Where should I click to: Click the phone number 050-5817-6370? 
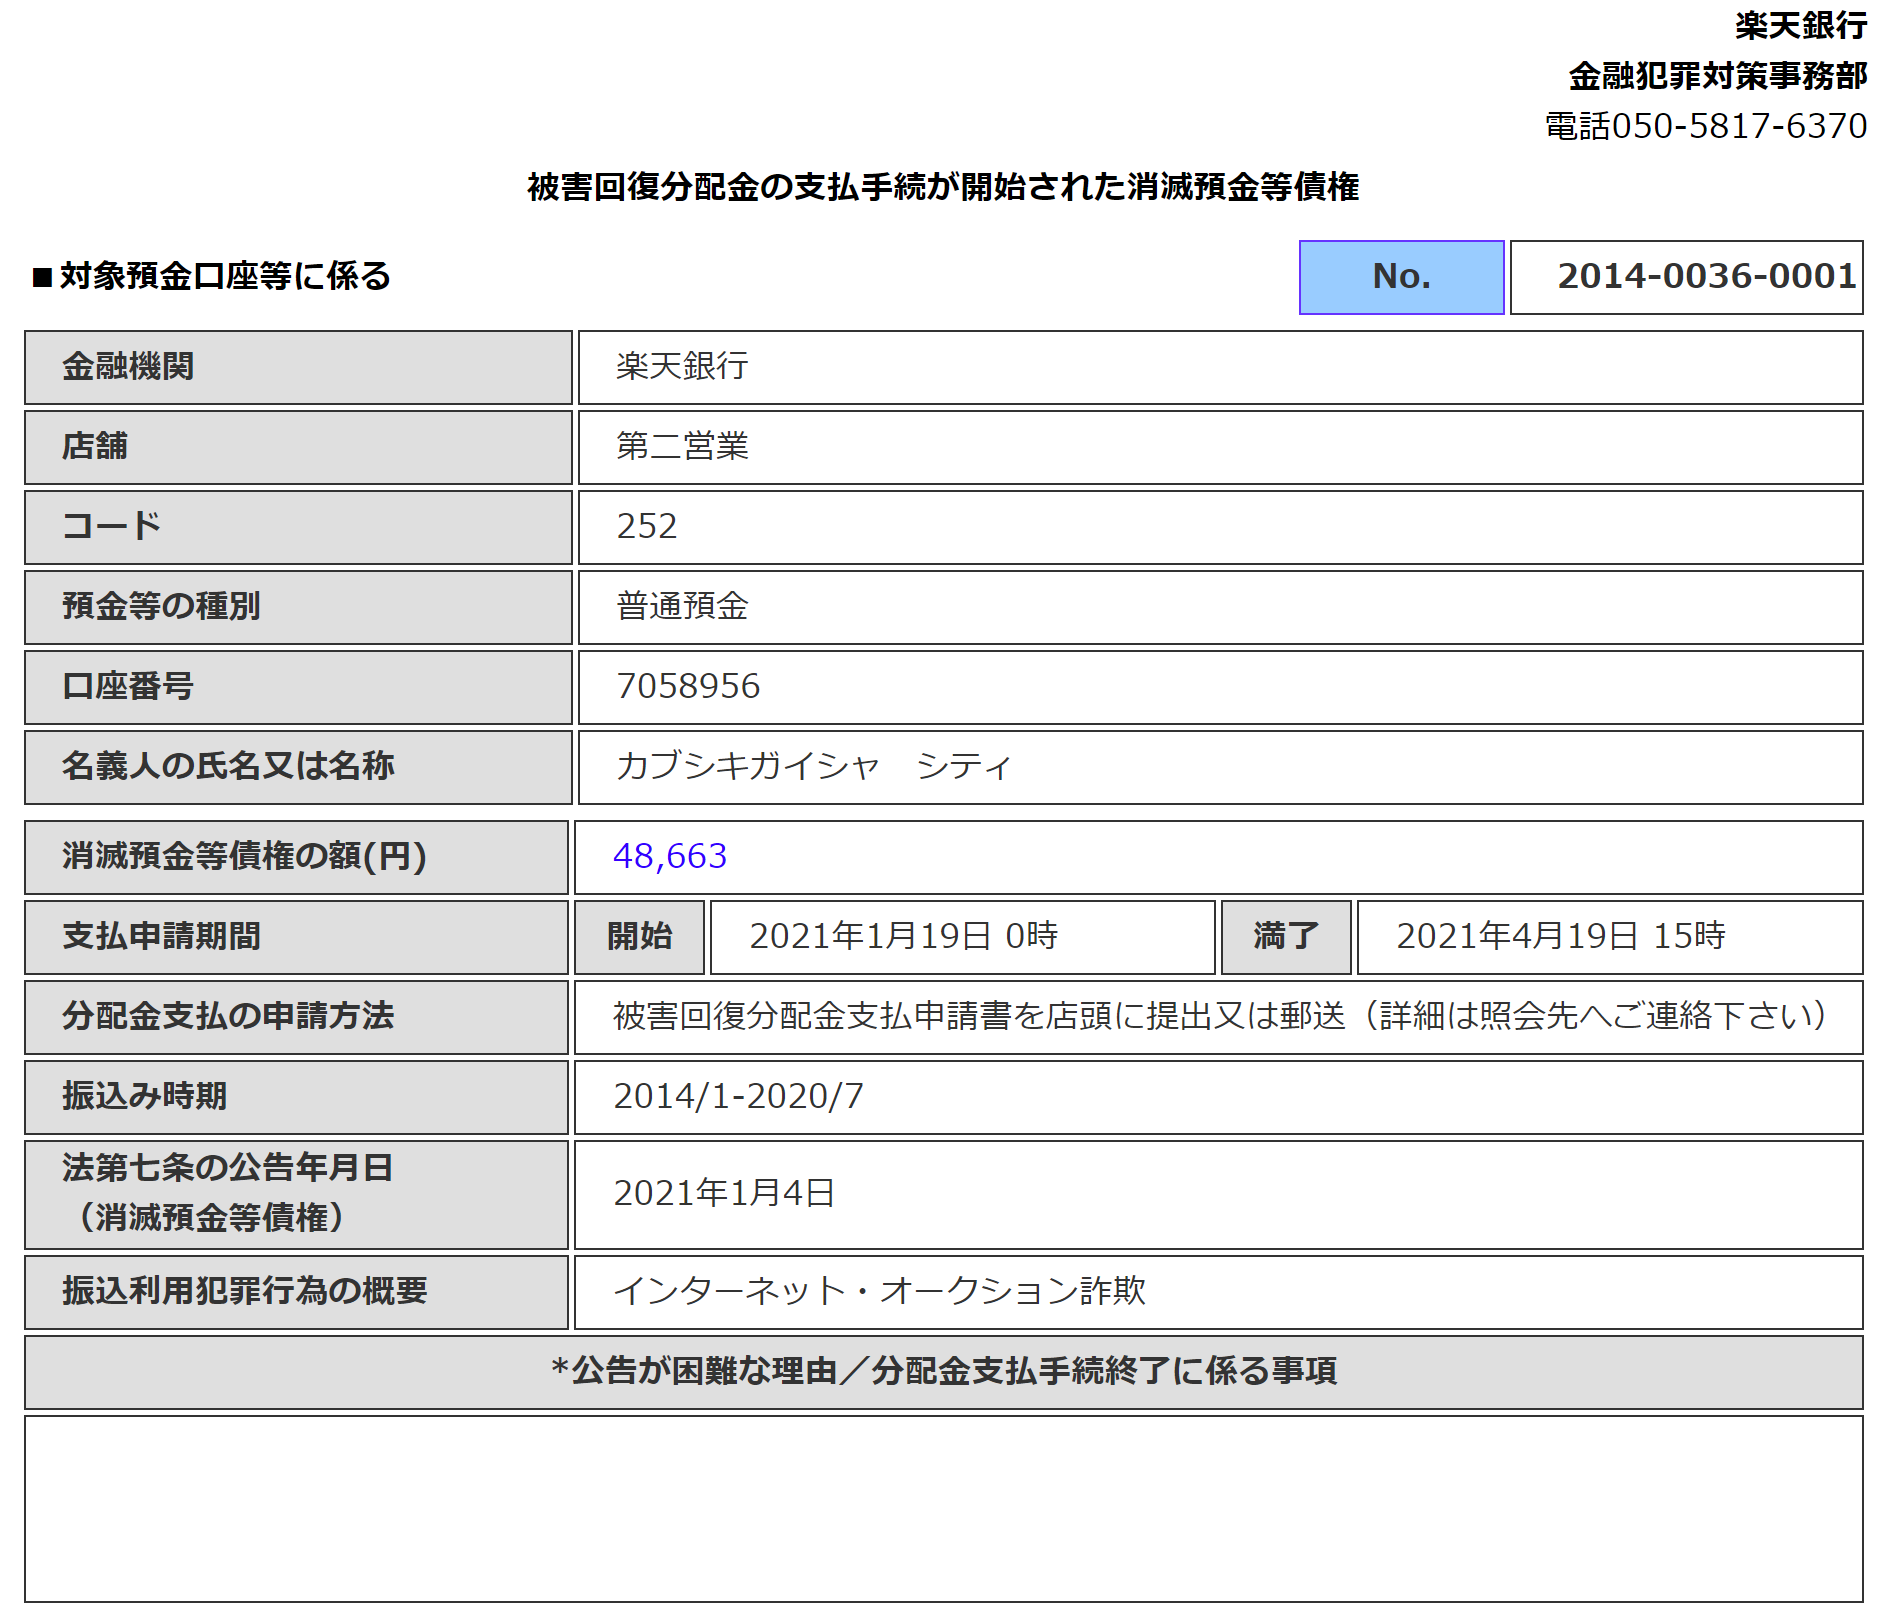1739,126
